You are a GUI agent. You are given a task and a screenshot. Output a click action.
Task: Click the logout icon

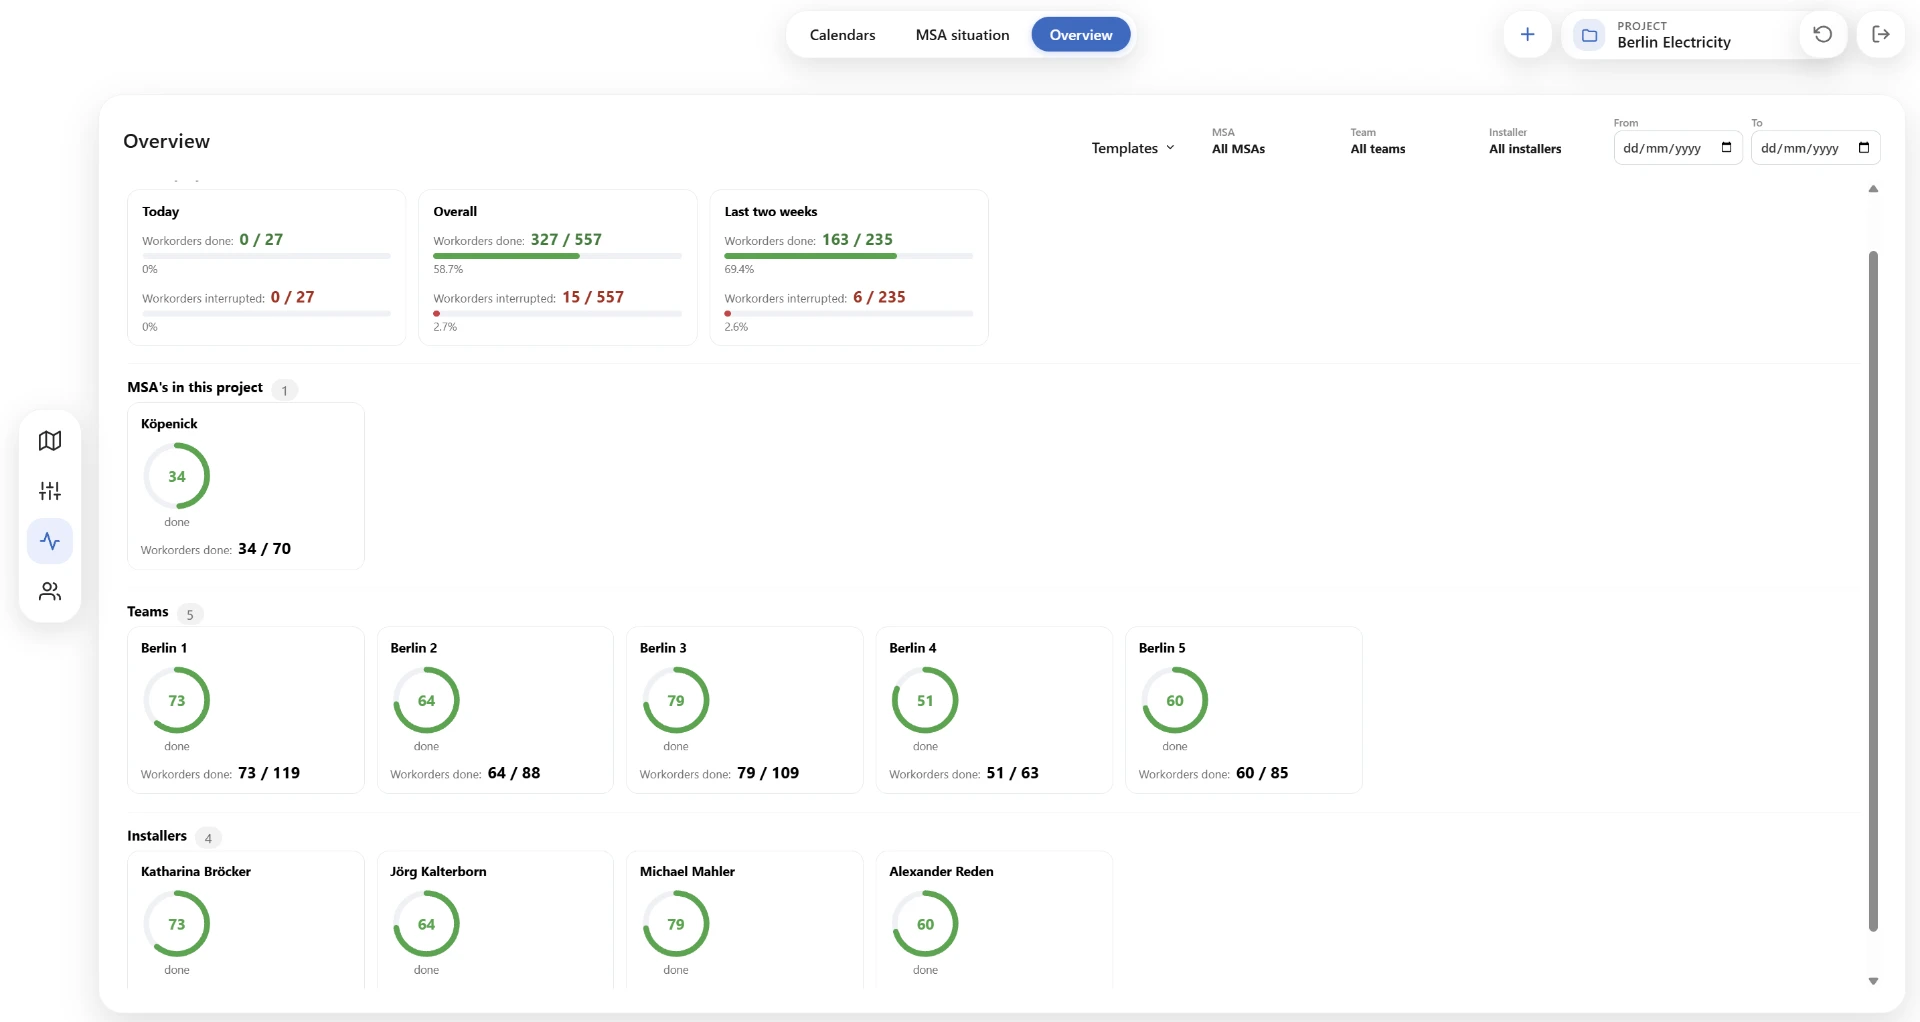tap(1880, 35)
